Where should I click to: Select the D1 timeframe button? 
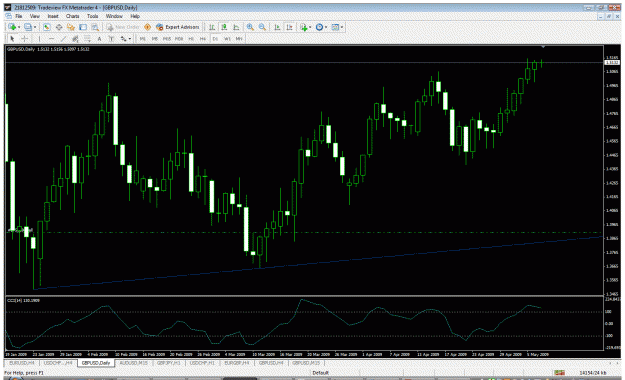215,39
